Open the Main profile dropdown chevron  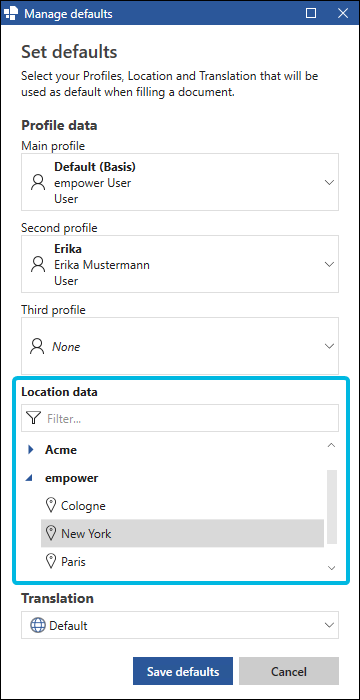[329, 182]
